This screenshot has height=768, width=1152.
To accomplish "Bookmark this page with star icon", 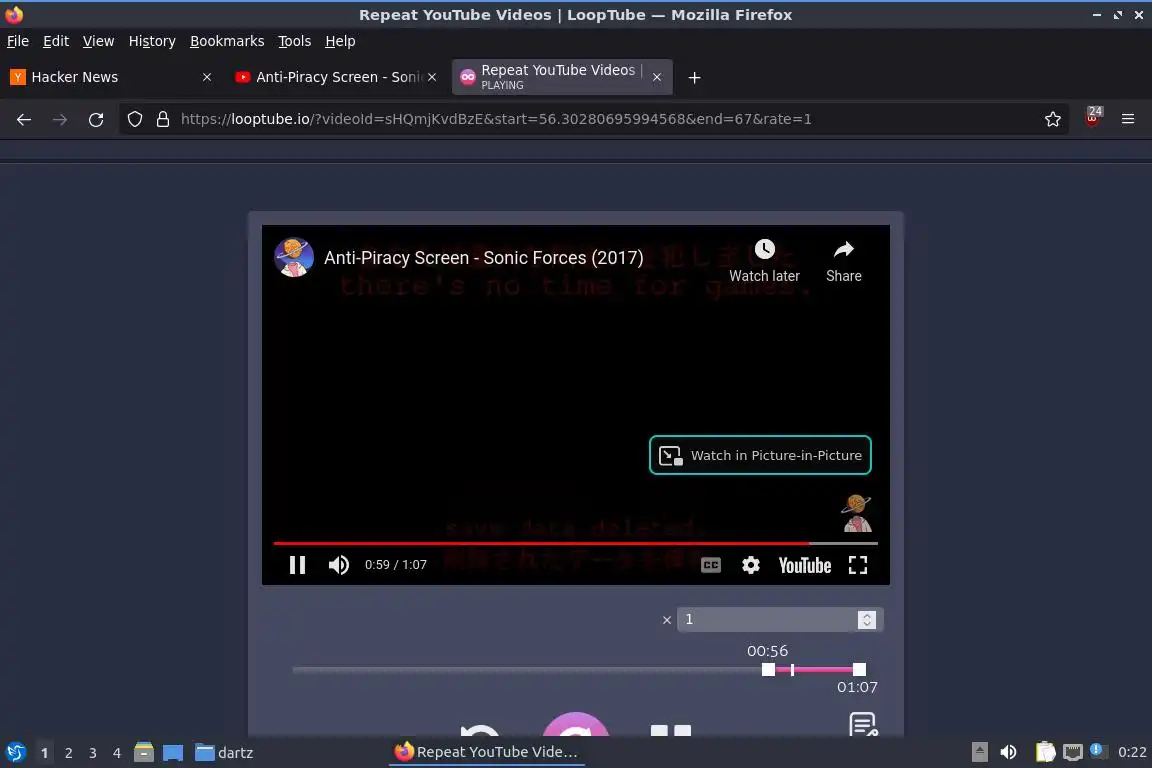I will (x=1053, y=119).
